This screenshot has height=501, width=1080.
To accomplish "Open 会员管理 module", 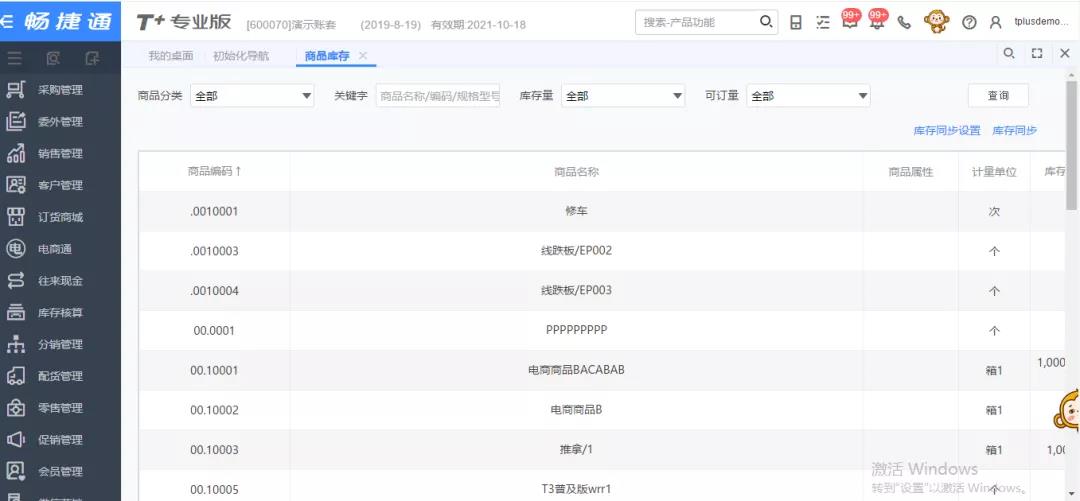I will [x=60, y=471].
